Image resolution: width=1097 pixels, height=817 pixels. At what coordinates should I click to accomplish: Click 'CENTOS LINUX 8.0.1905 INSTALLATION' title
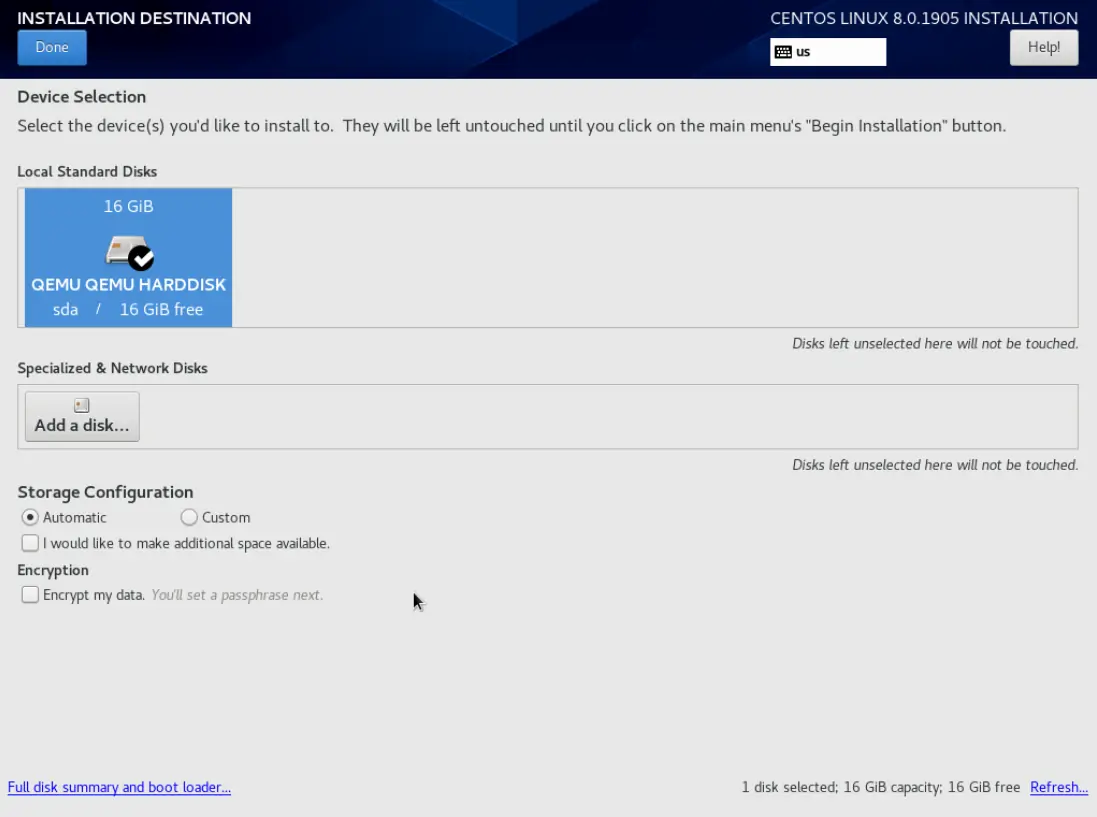tap(923, 18)
